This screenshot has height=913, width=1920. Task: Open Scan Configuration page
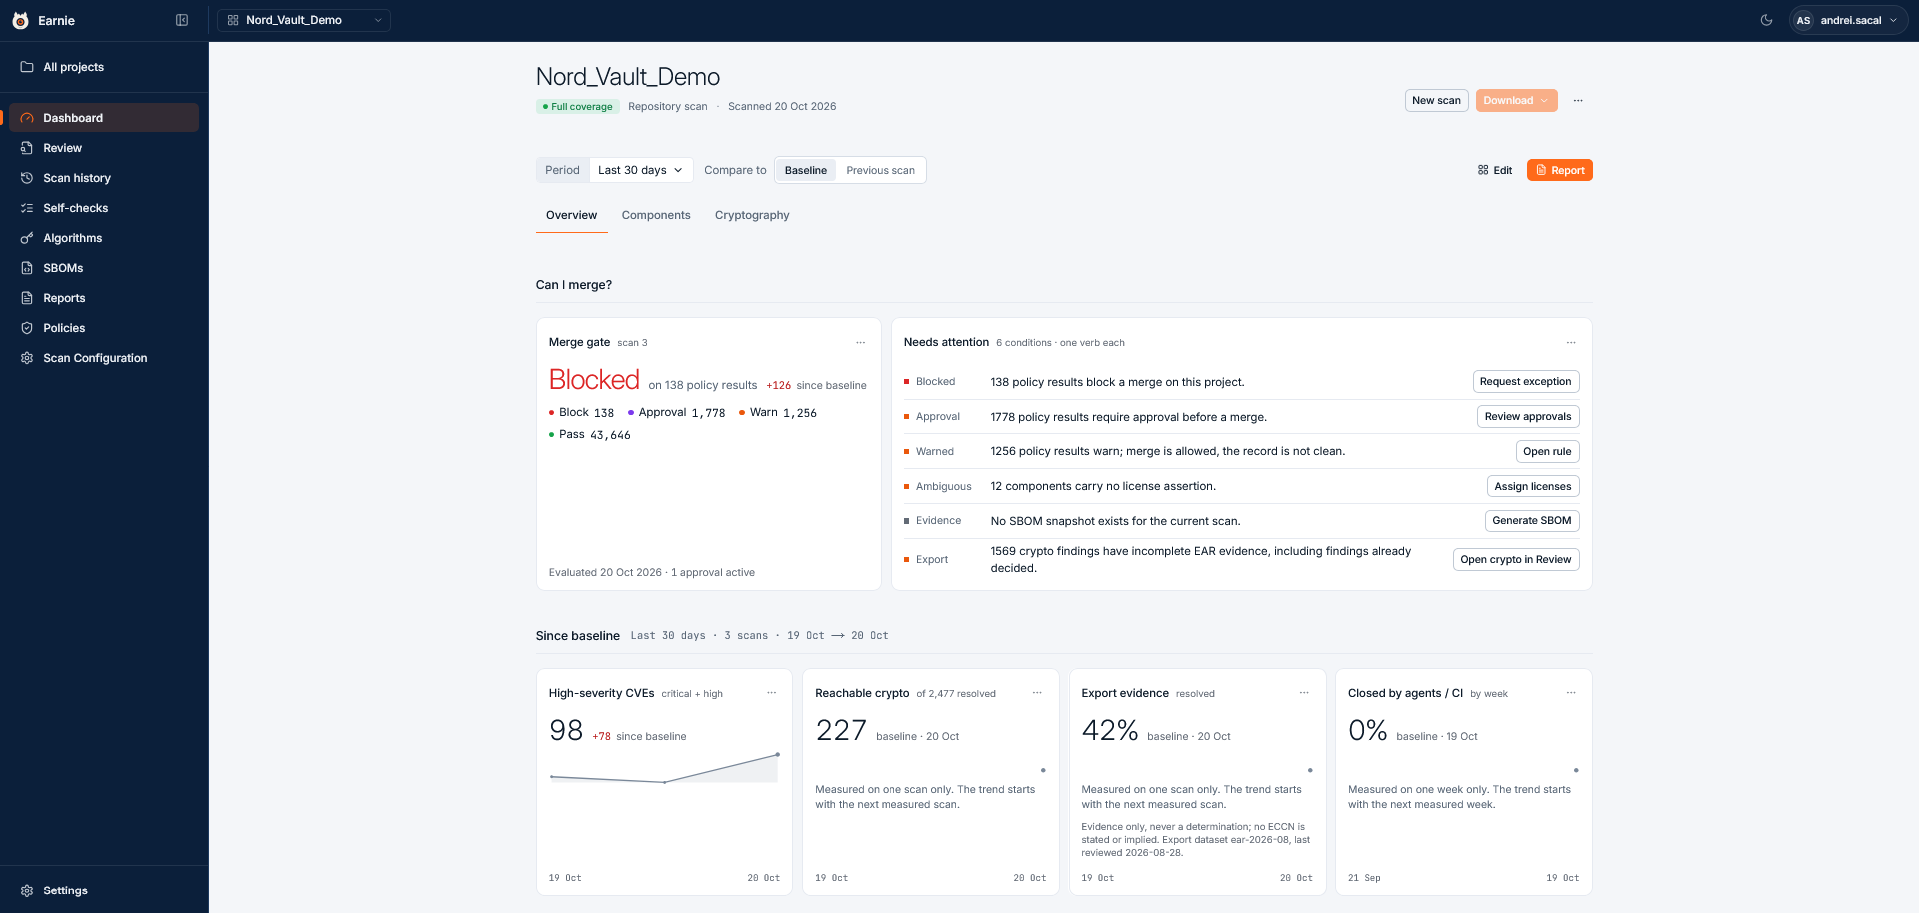point(104,358)
